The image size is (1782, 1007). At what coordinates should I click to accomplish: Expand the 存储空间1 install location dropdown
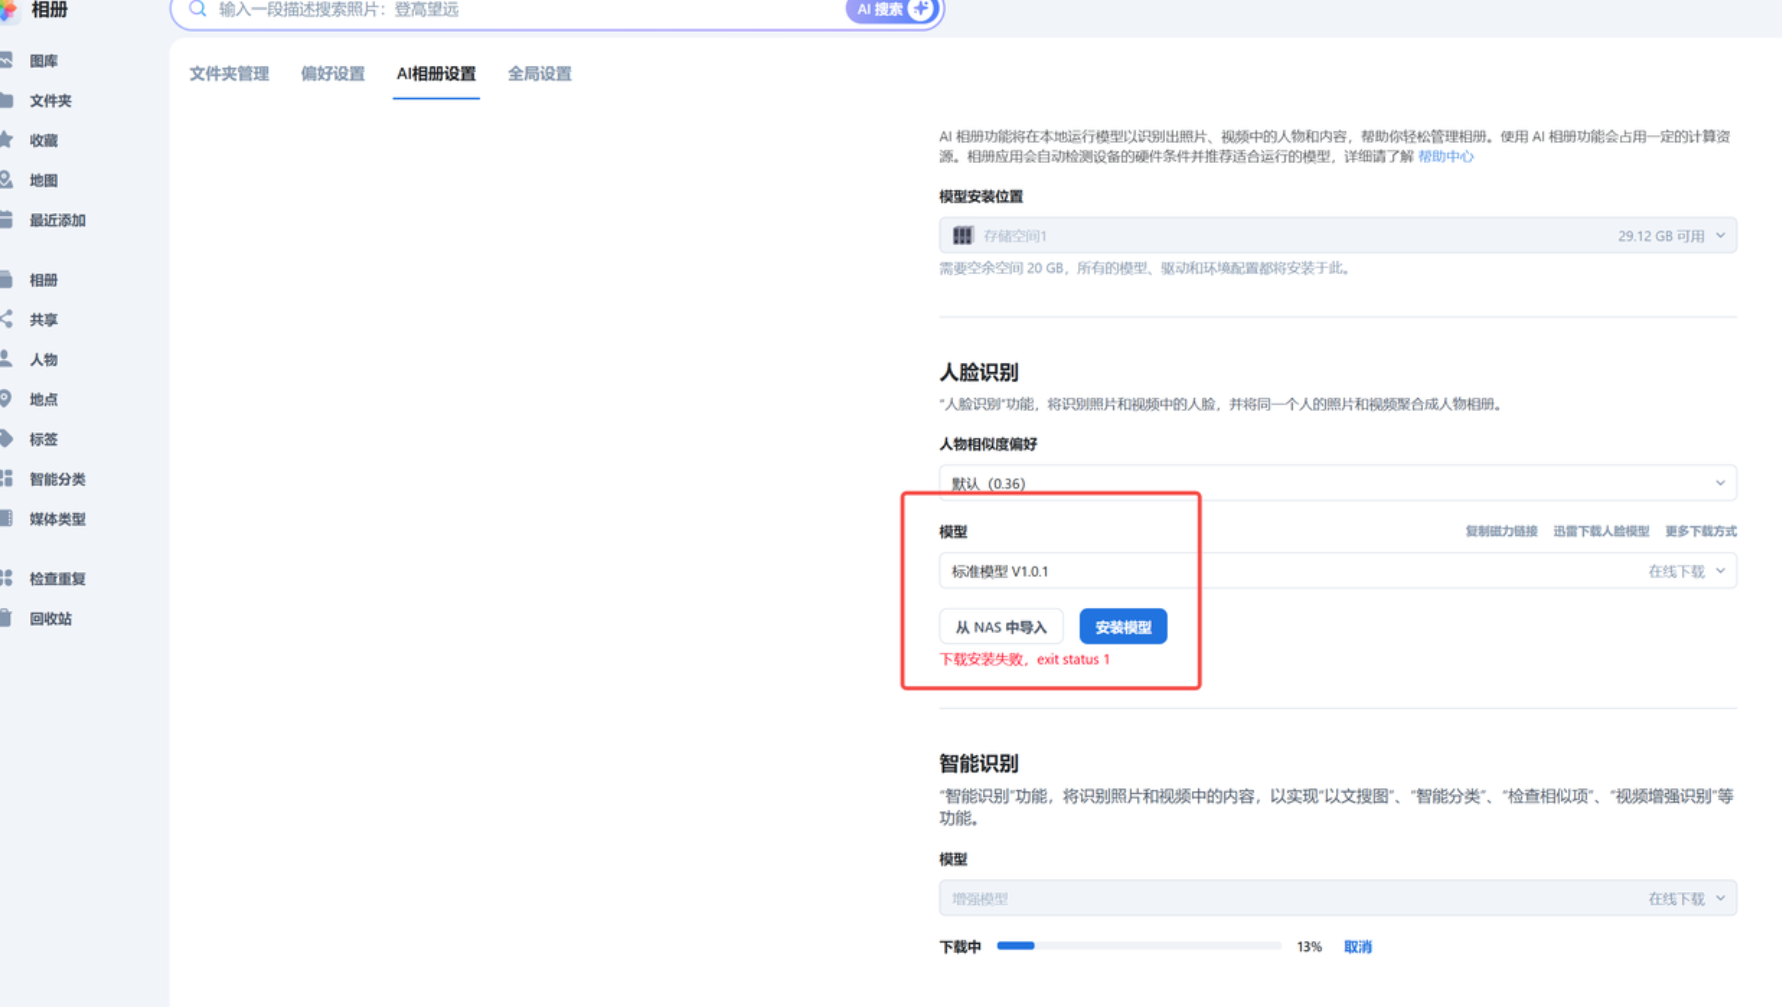[x=1337, y=236]
